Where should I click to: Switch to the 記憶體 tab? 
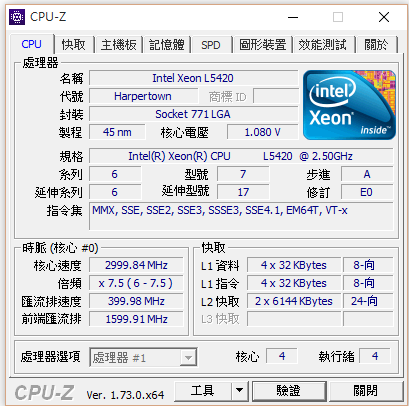pos(167,45)
